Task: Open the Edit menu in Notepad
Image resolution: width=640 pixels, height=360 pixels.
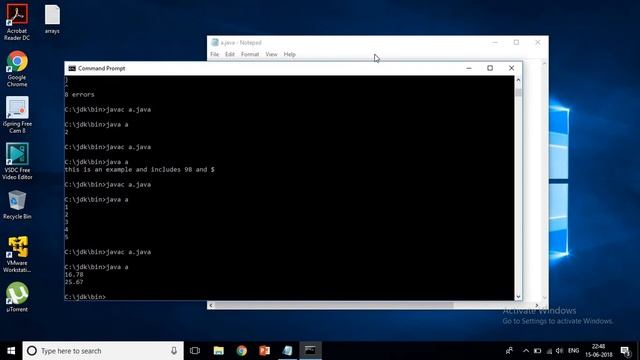Action: tap(230, 54)
